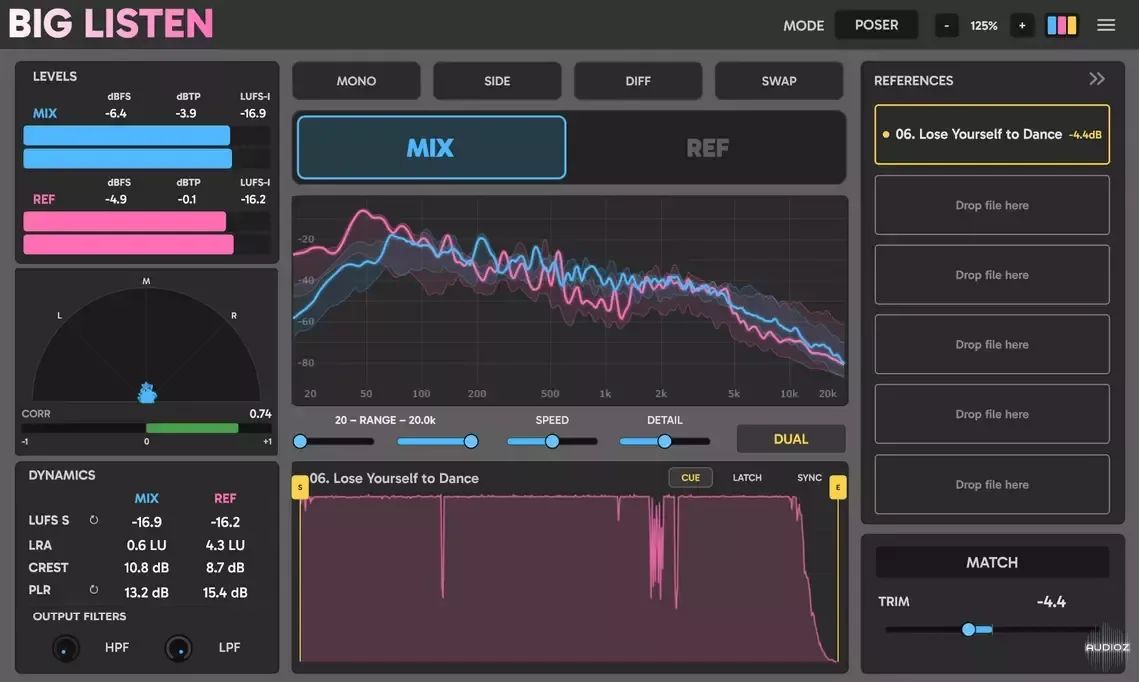The height and width of the screenshot is (682, 1140).
Task: Enable the CUE option
Action: (691, 478)
